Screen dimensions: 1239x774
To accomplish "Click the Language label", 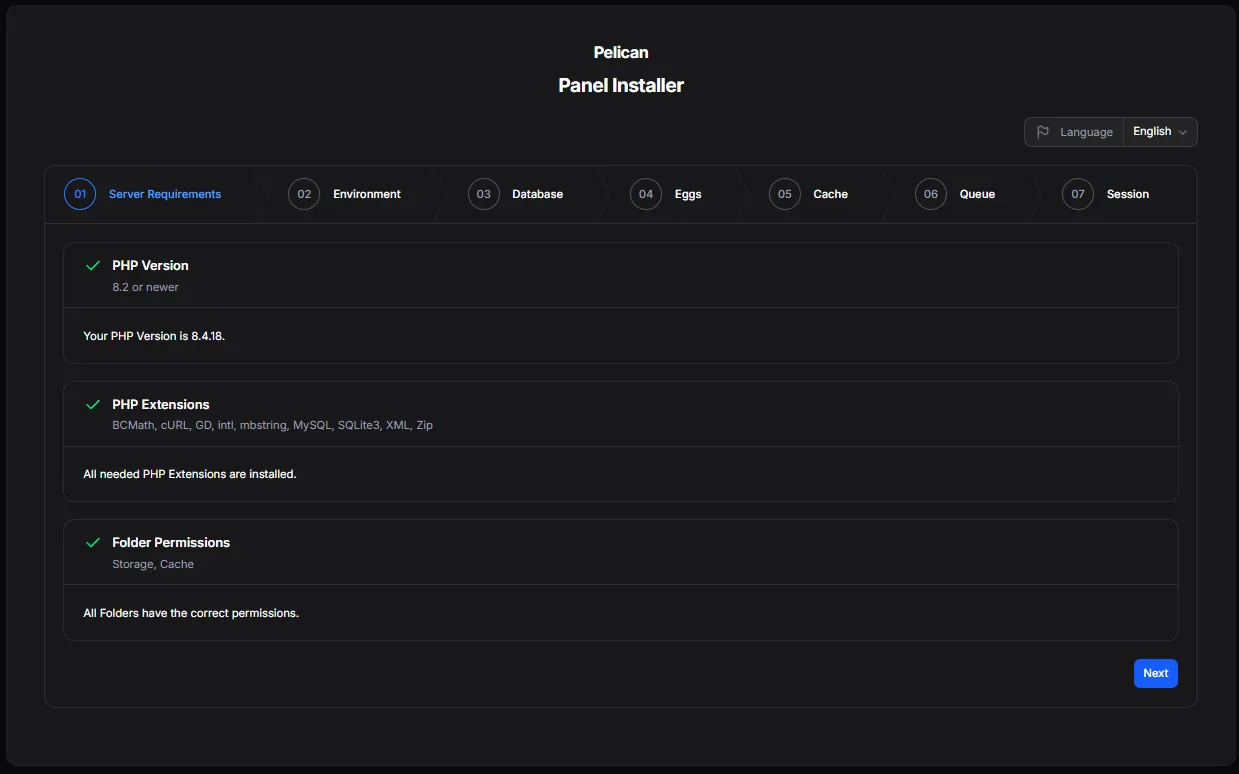I will (x=1086, y=132).
